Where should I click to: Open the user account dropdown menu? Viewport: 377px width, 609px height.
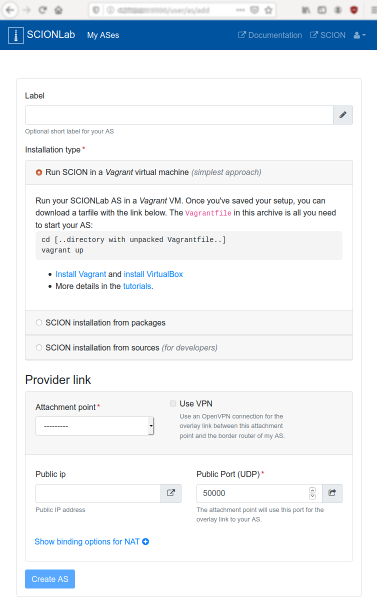360,35
